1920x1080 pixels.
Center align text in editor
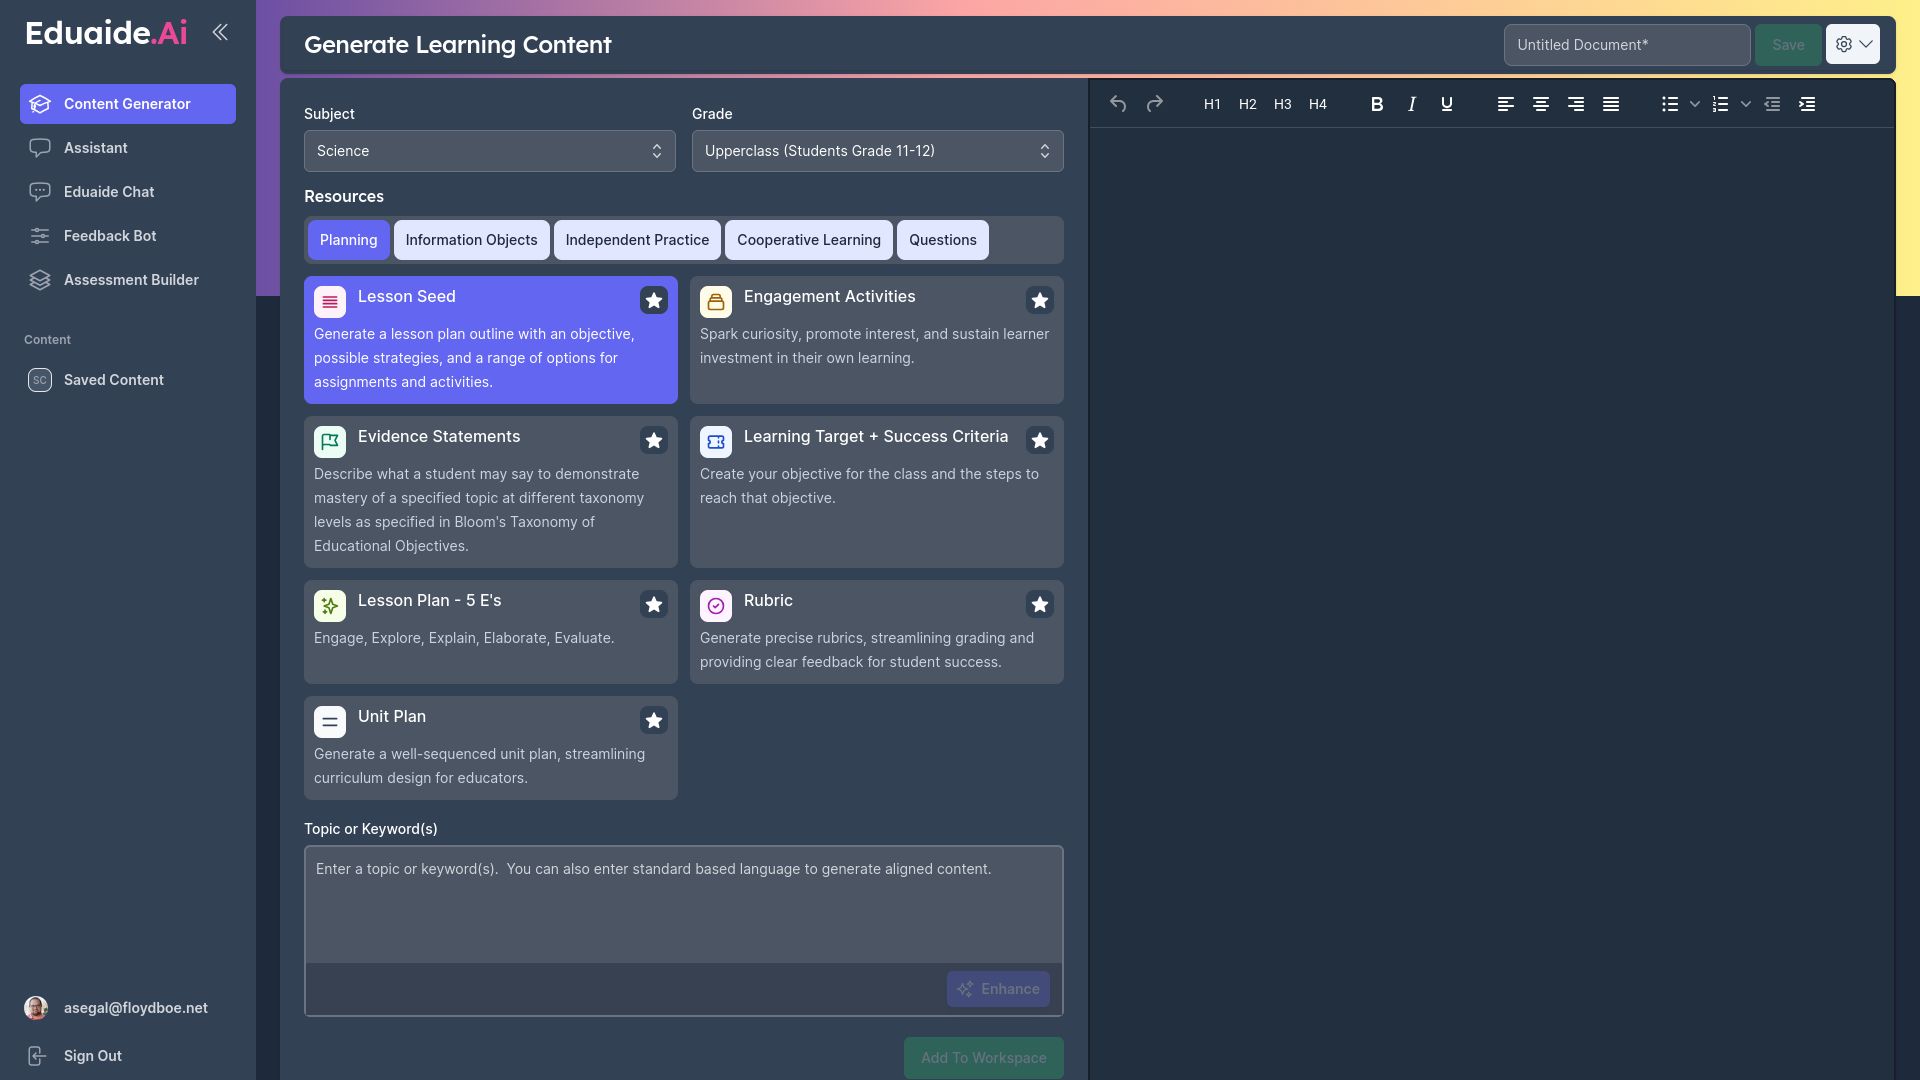(x=1540, y=104)
